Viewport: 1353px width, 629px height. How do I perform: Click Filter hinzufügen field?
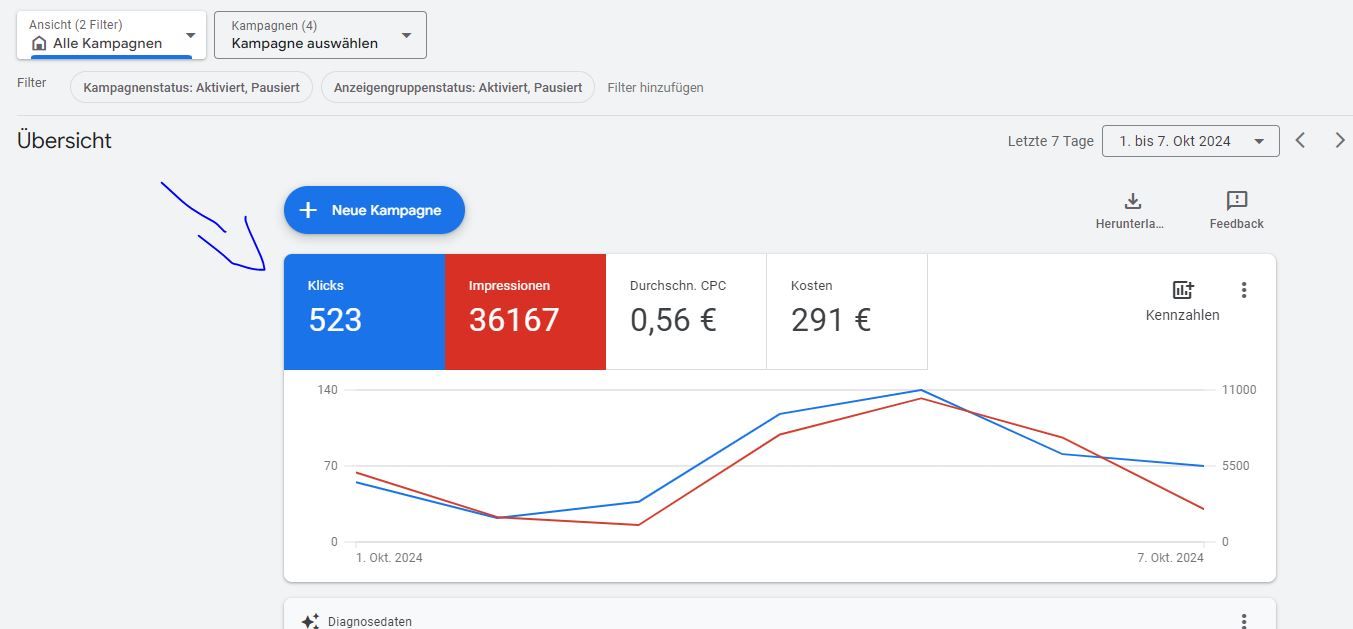tap(655, 87)
